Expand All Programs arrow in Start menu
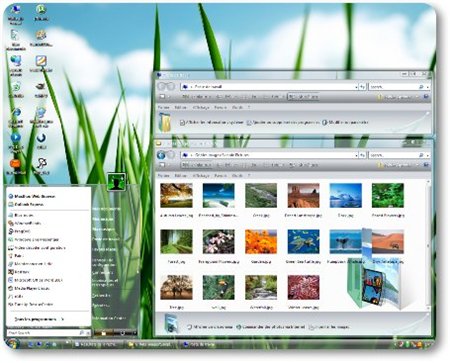This screenshot has height=363, width=450. (62, 319)
